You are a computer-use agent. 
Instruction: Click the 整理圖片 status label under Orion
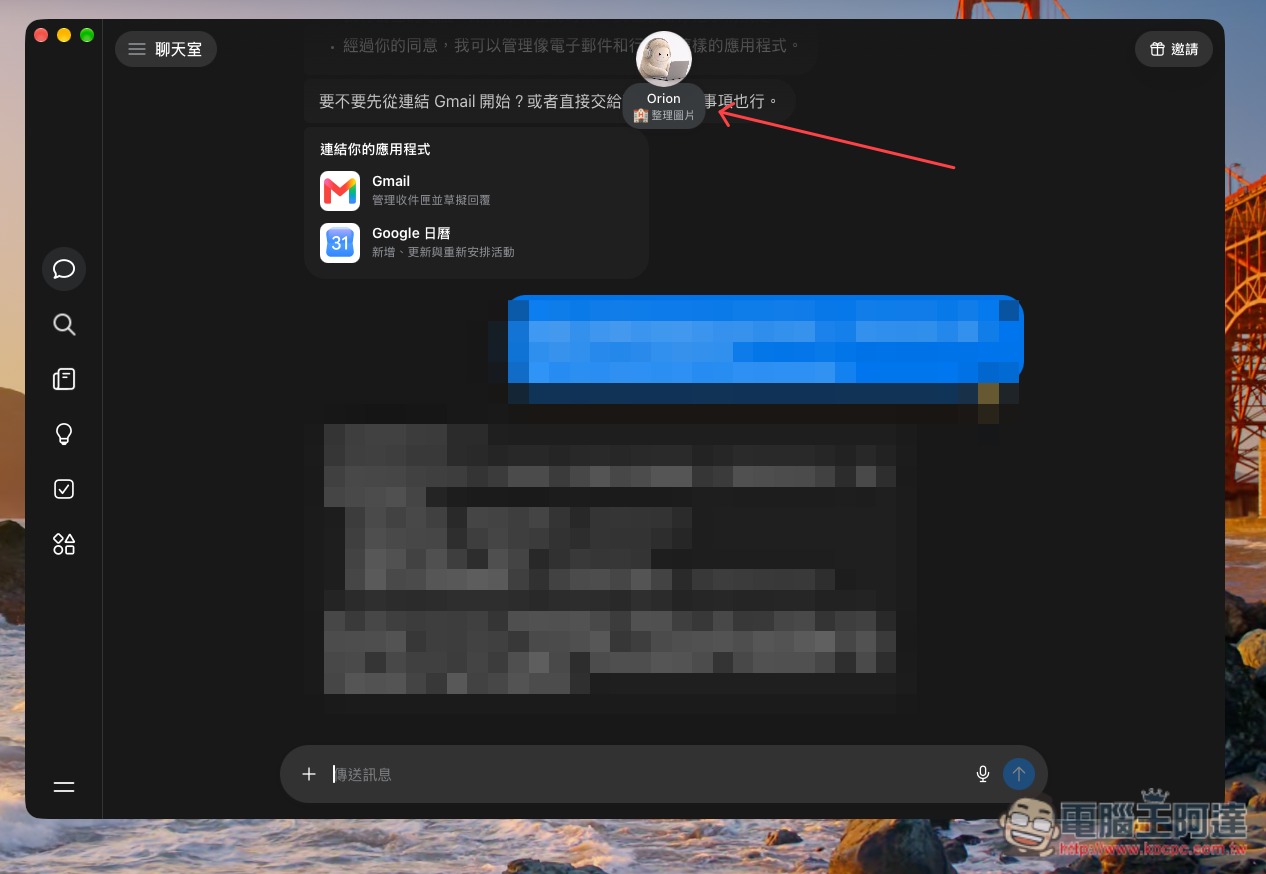point(664,116)
